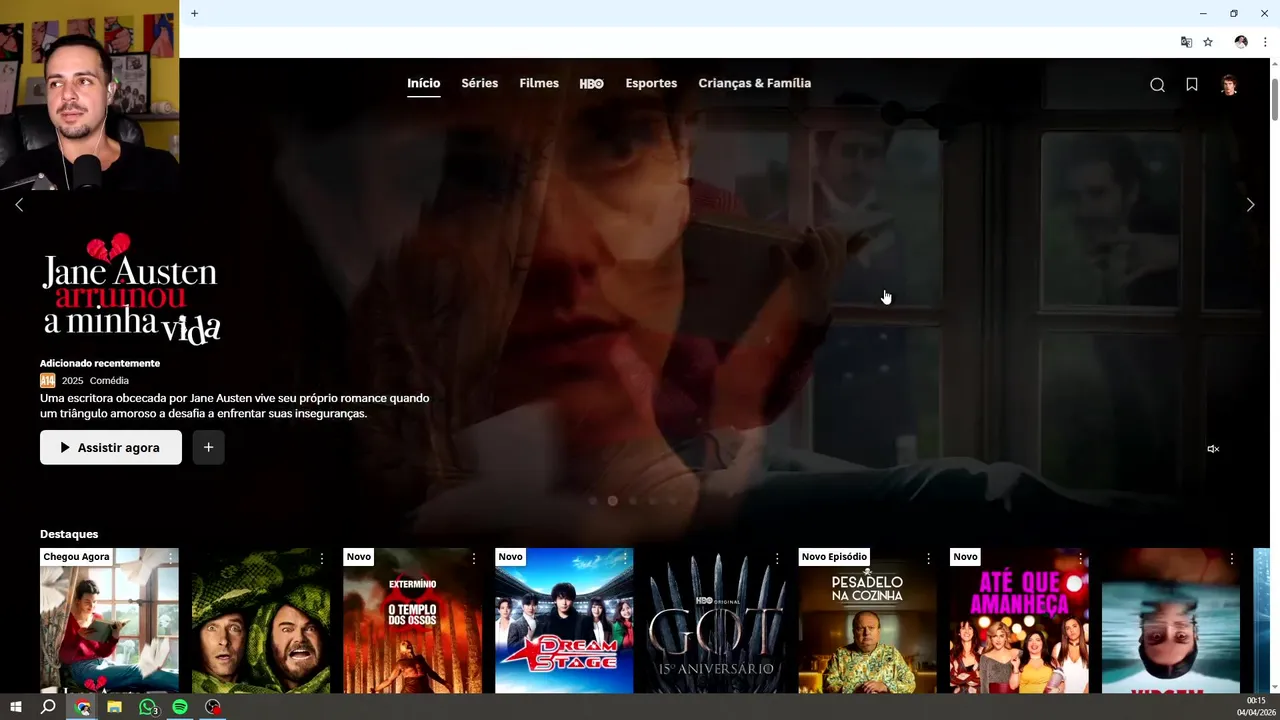Open the red-black circular recorder taskbar app
The image size is (1280, 720).
pyautogui.click(x=213, y=707)
